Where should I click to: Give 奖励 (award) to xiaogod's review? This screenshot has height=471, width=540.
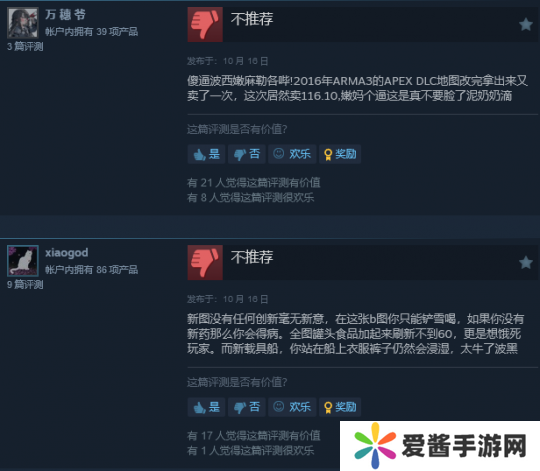click(340, 407)
